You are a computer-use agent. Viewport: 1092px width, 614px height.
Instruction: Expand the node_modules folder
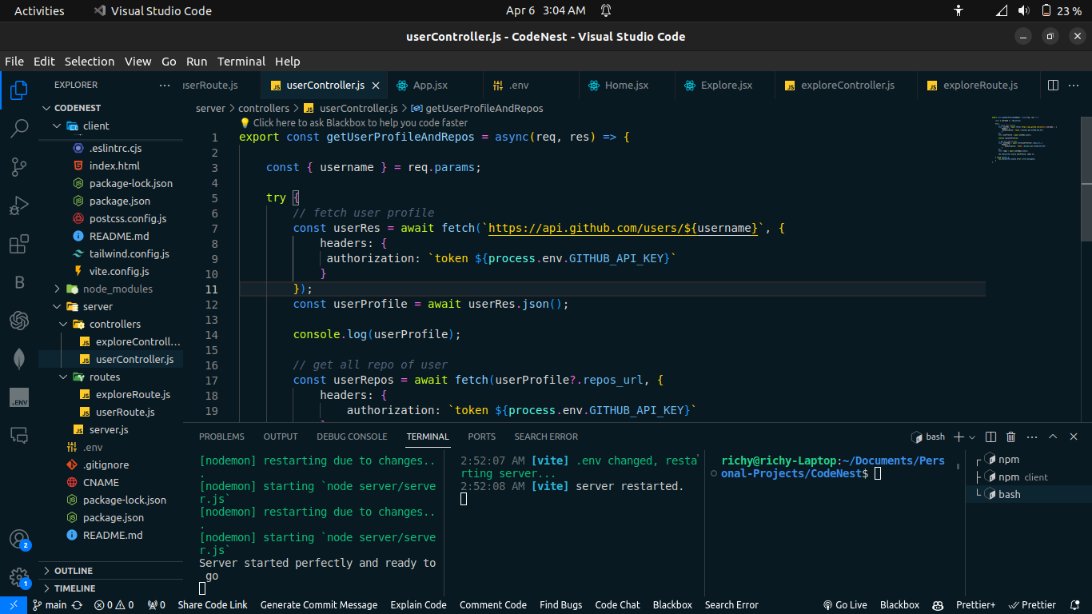pos(57,289)
